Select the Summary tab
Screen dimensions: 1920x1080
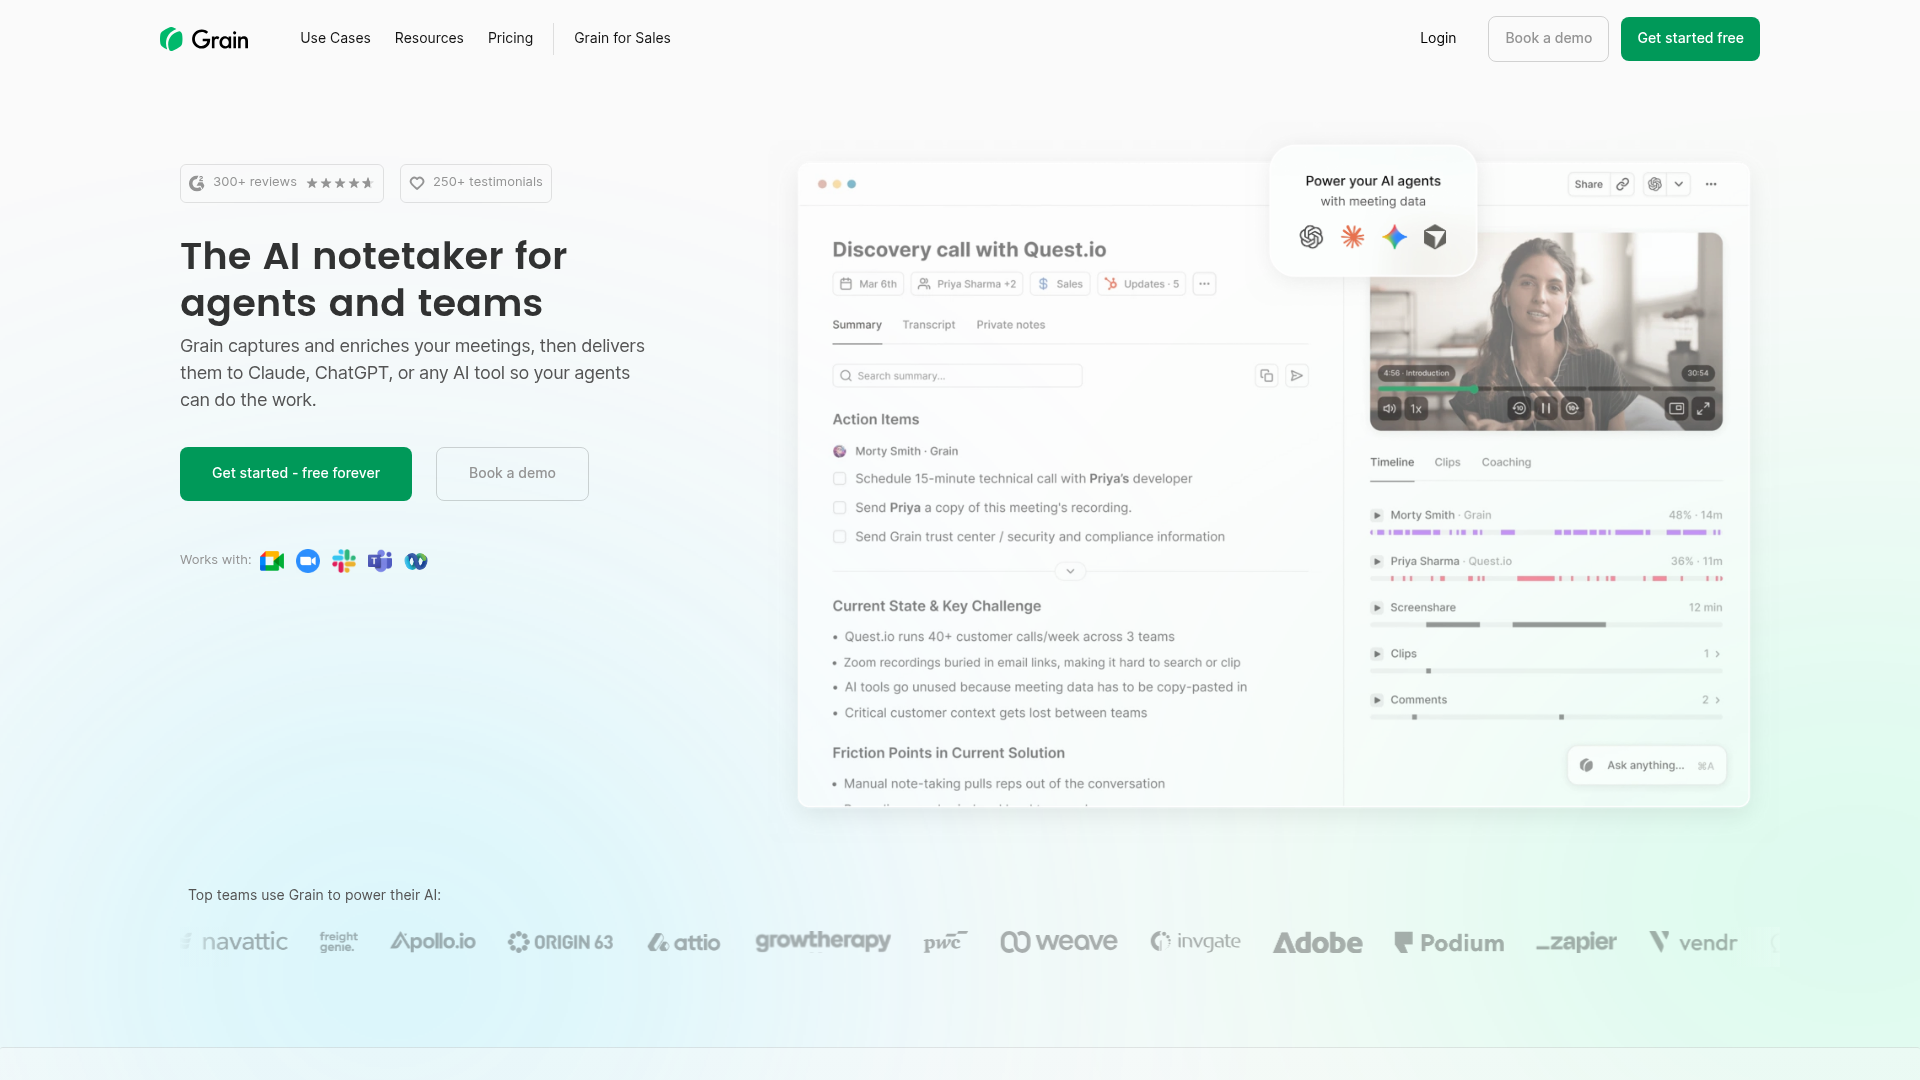pyautogui.click(x=857, y=325)
